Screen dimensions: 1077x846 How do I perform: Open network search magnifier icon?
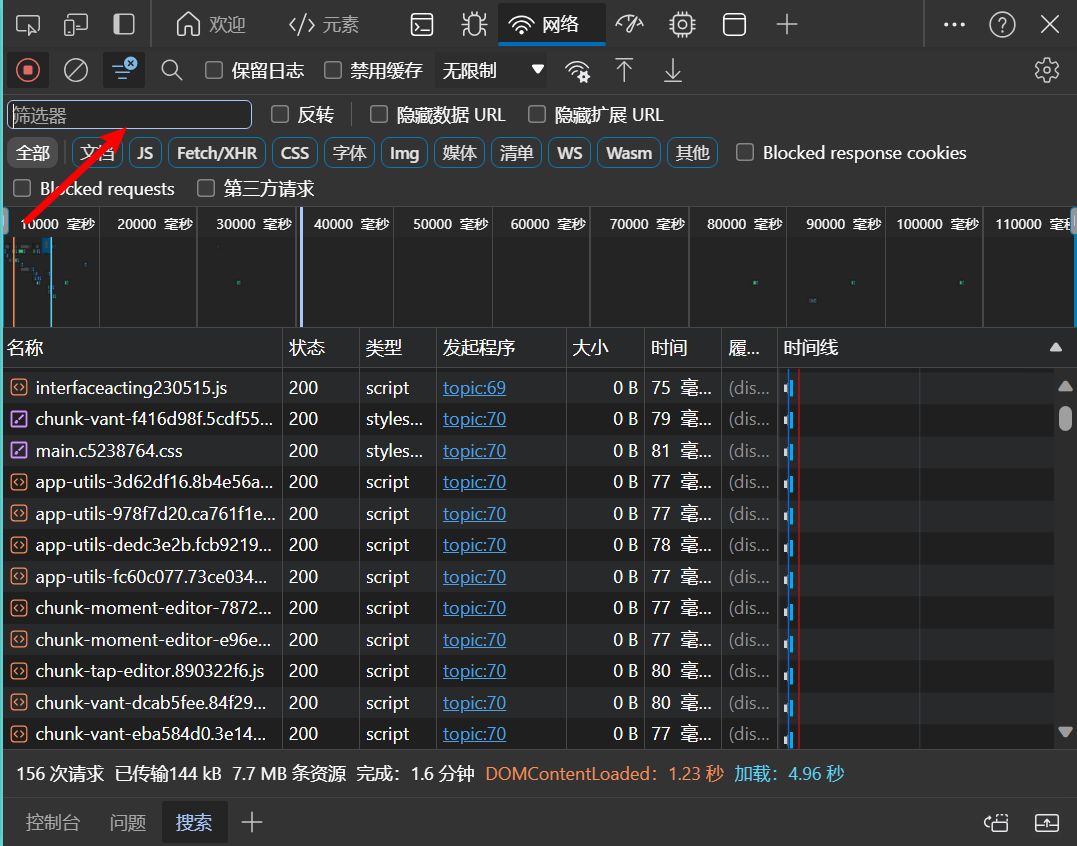pyautogui.click(x=172, y=70)
